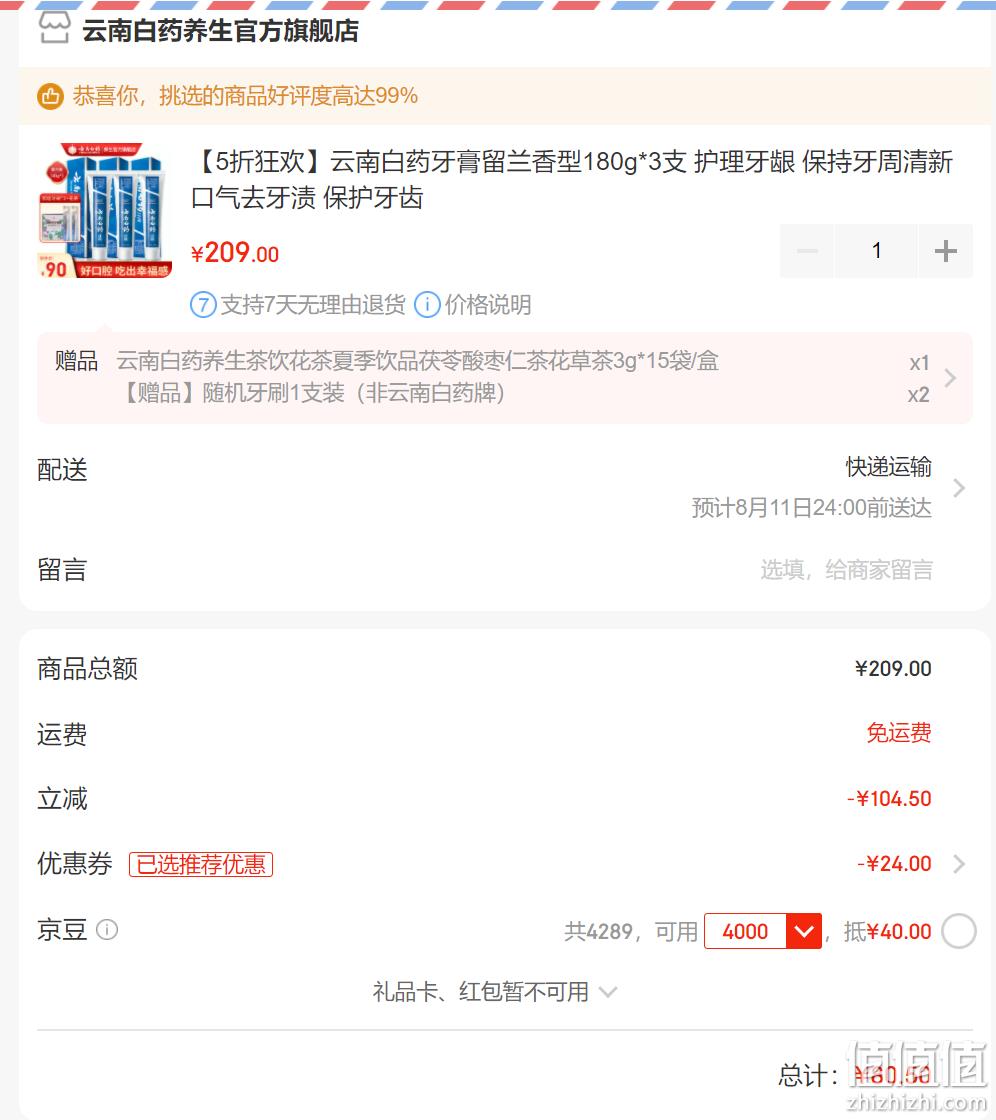Open coupon selection chevron next to -¥24.00
This screenshot has width=996, height=1120.
coord(959,864)
